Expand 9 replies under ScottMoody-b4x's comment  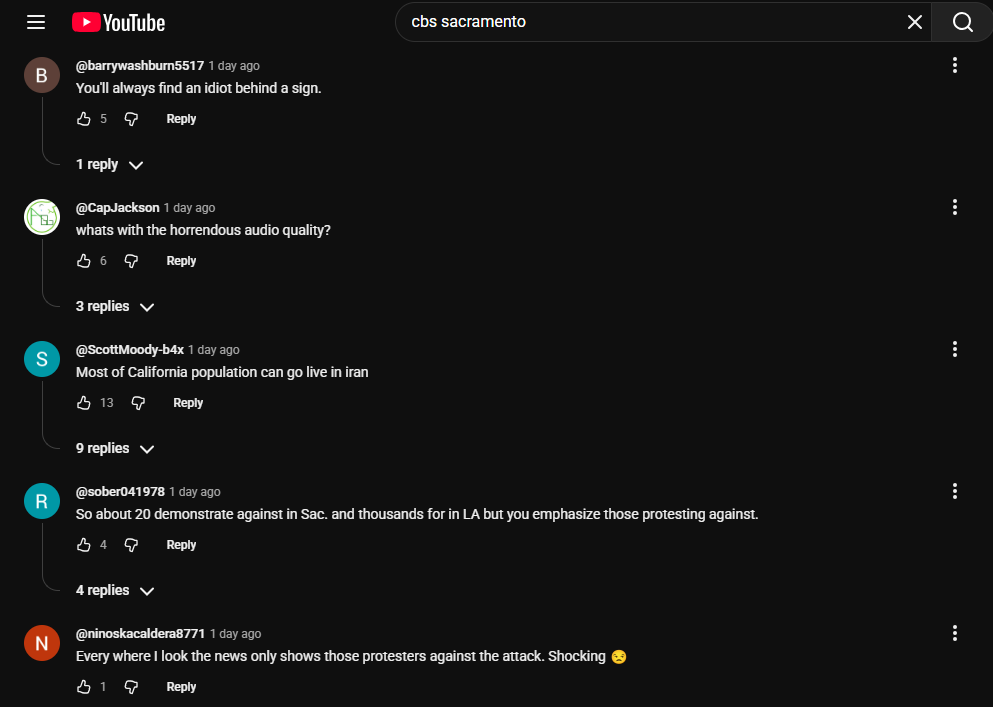click(x=115, y=449)
